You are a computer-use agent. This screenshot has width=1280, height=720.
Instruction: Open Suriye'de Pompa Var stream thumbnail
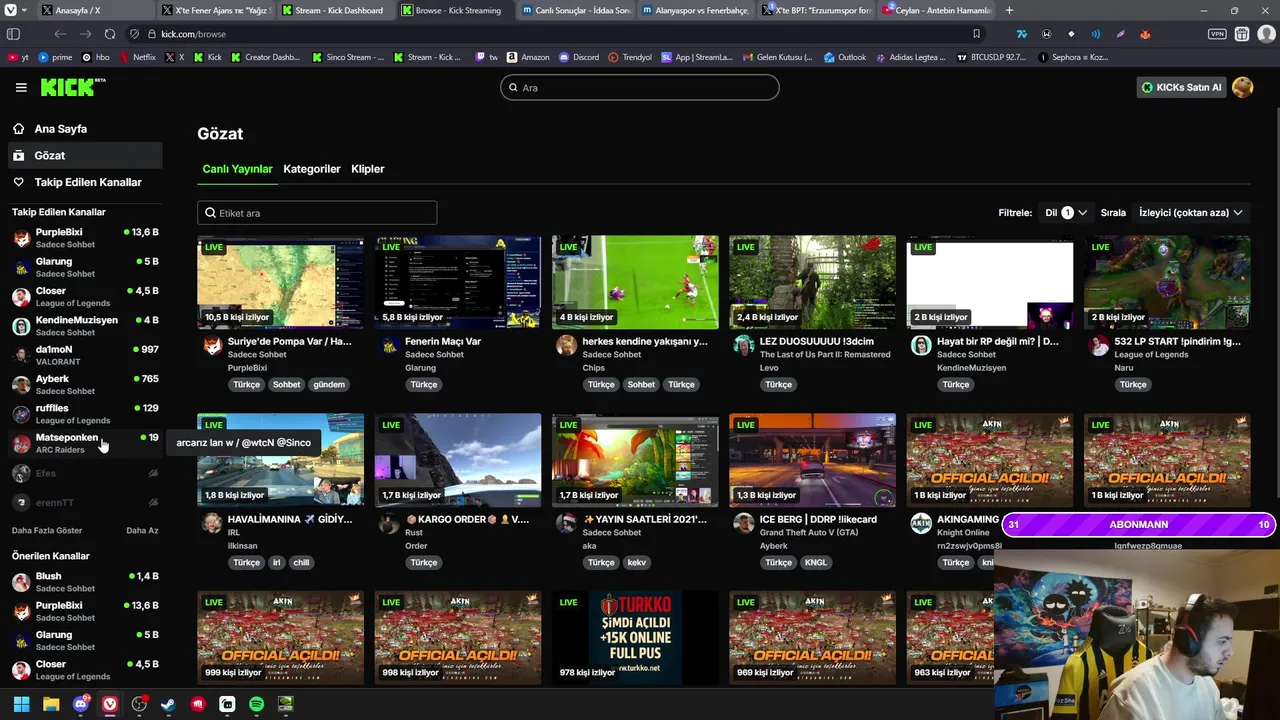coord(280,282)
